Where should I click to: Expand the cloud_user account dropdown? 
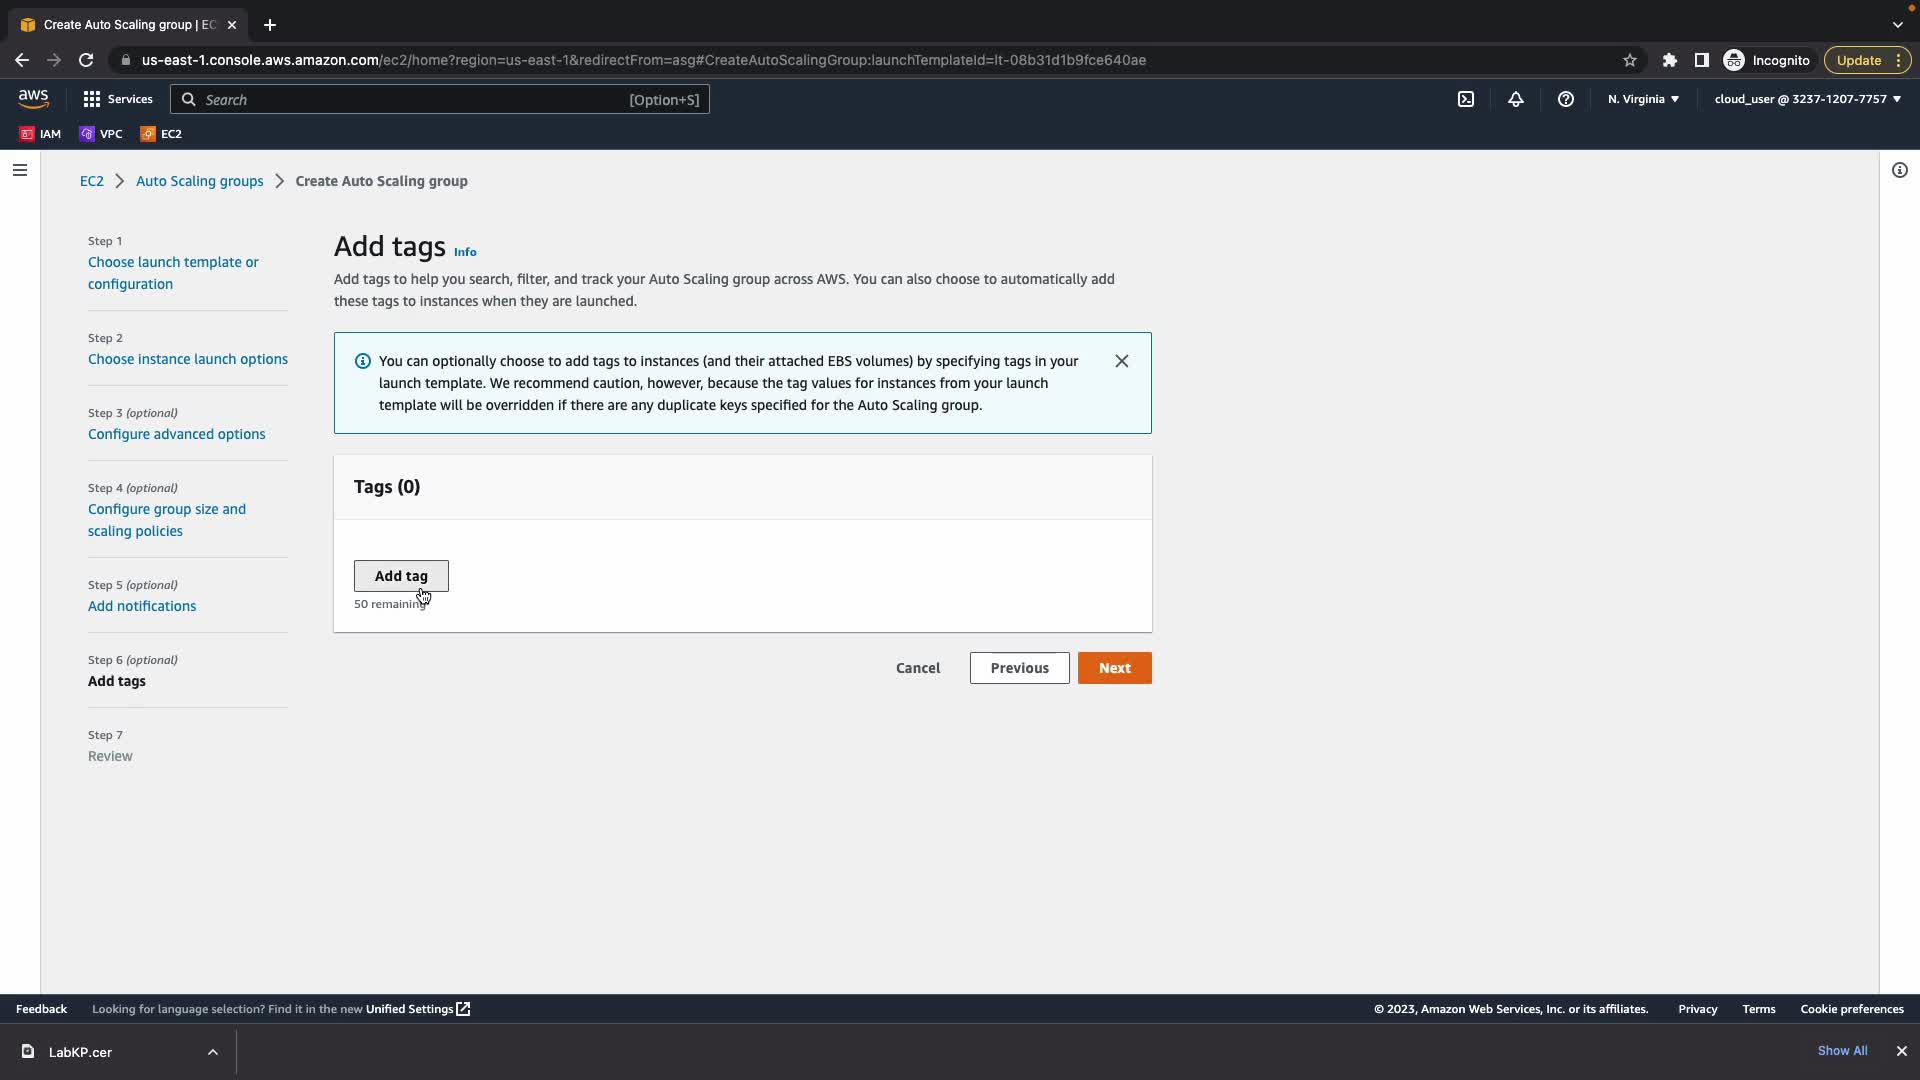(1807, 99)
